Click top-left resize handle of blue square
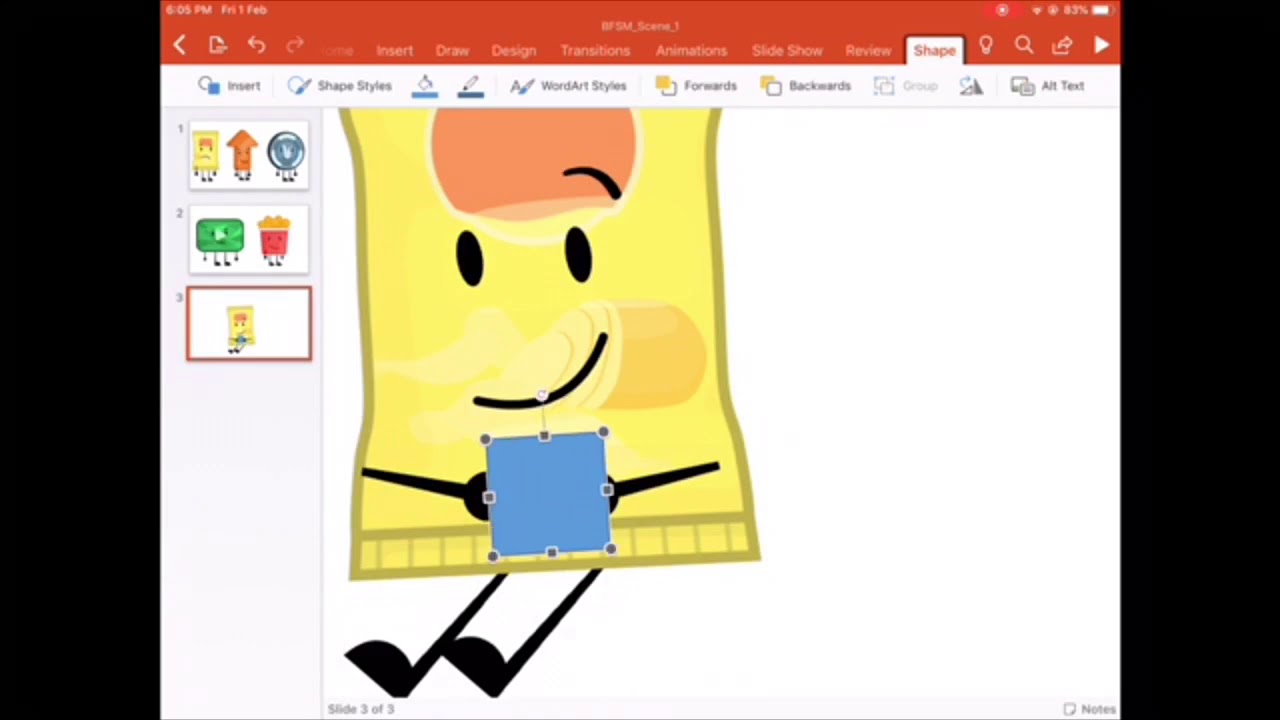The height and width of the screenshot is (720, 1280). [x=485, y=439]
